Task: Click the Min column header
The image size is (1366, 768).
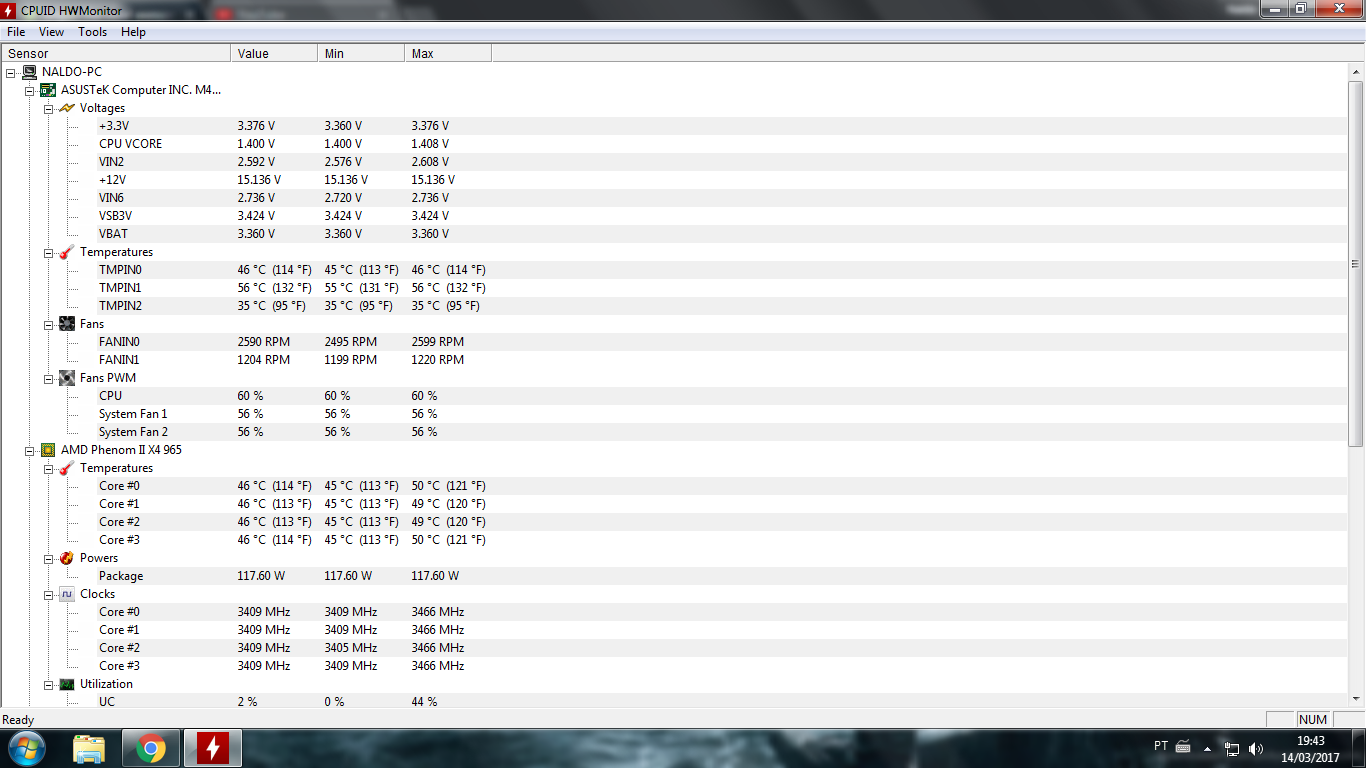Action: click(x=361, y=54)
